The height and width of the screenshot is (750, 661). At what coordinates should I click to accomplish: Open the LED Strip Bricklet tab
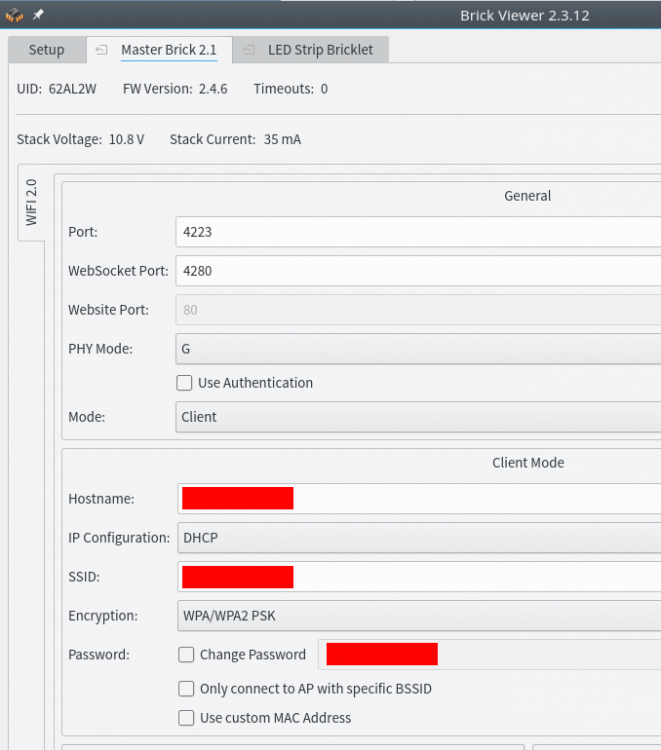point(311,50)
